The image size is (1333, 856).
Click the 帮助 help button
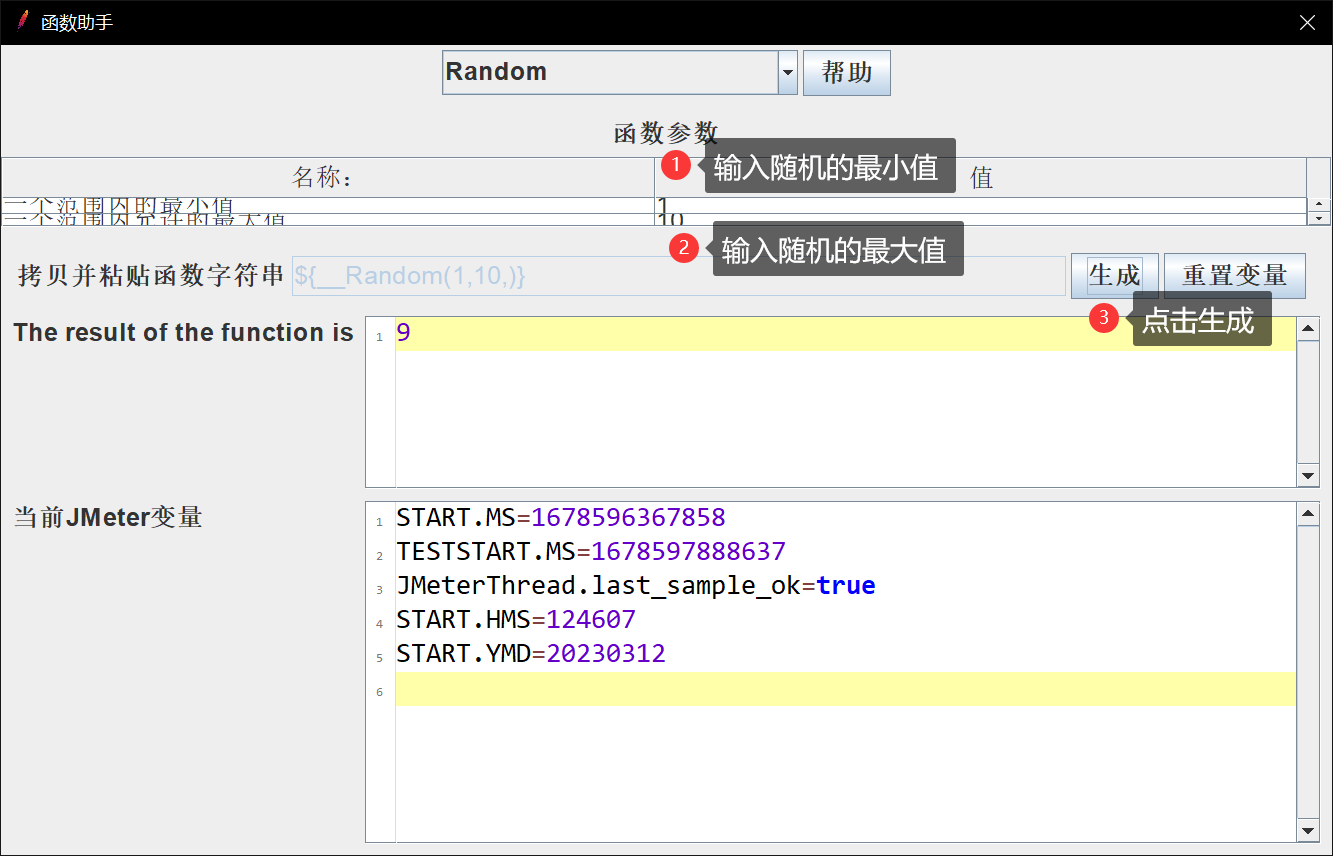tap(846, 73)
